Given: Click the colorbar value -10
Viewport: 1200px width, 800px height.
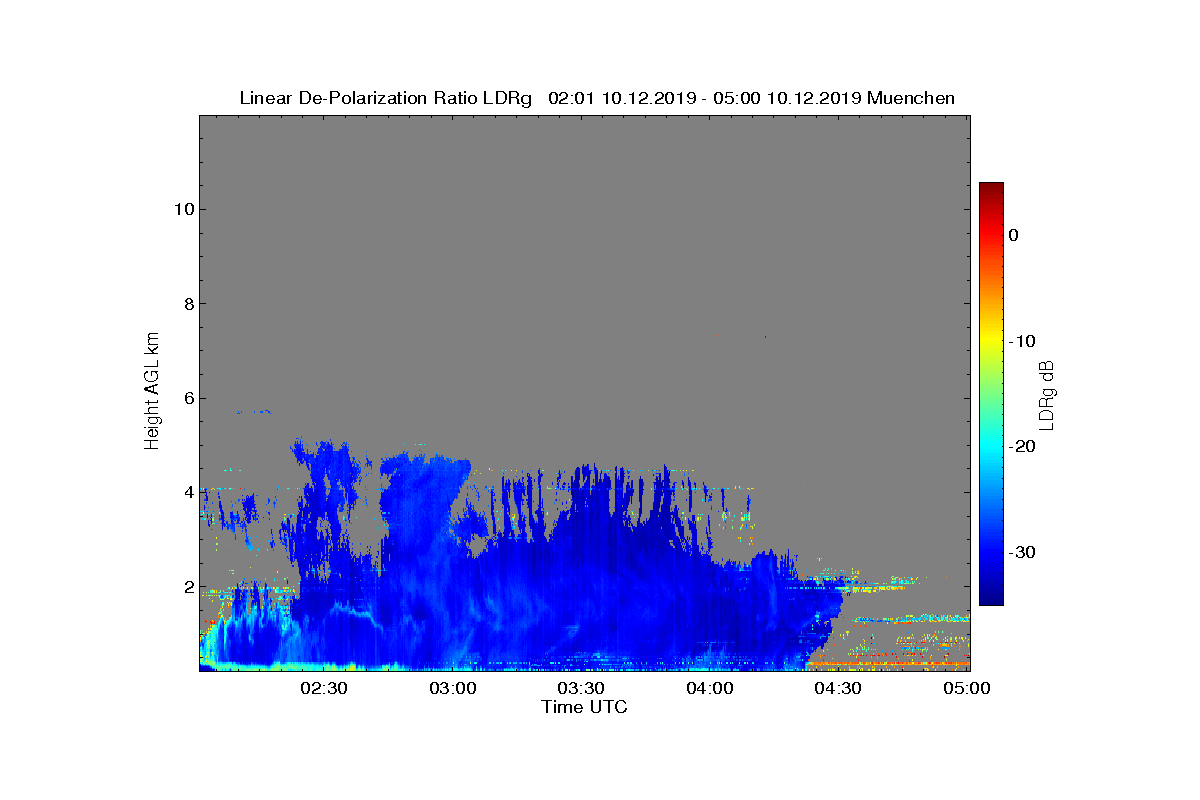Looking at the screenshot, I should click(x=1021, y=341).
